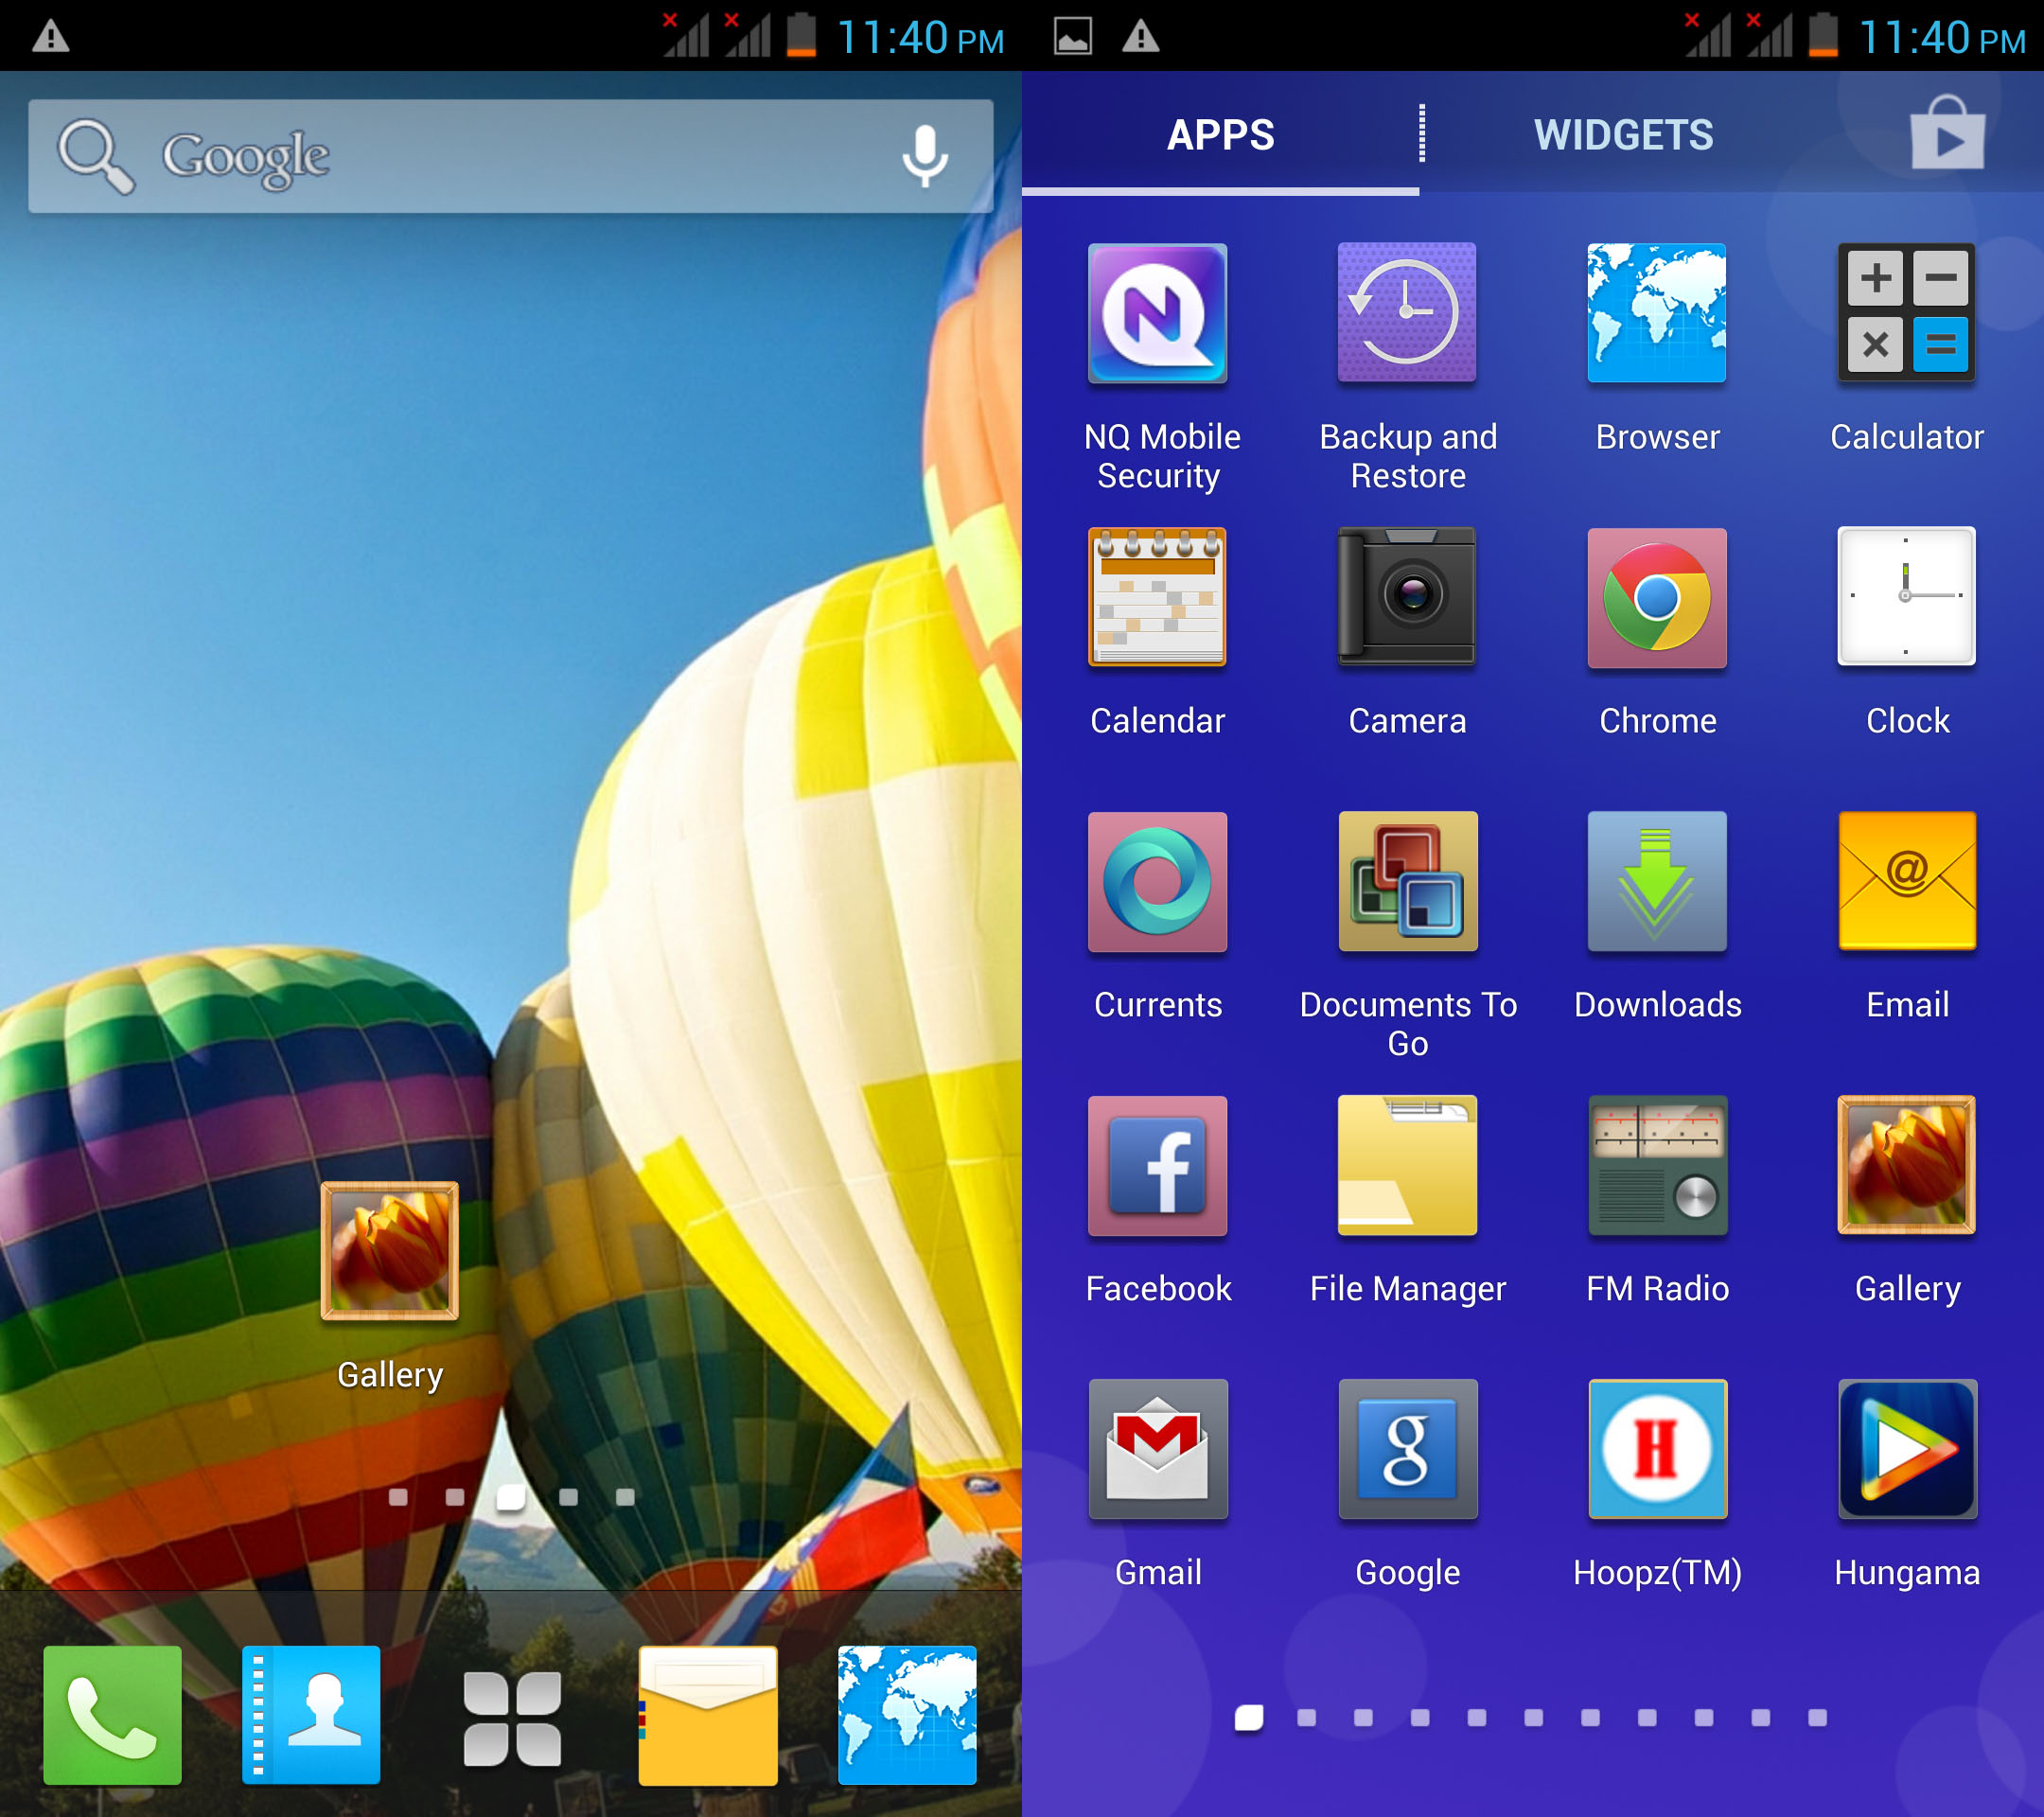Open NQ Mobile Security app
Viewport: 2044px width, 1817px height.
point(1157,314)
